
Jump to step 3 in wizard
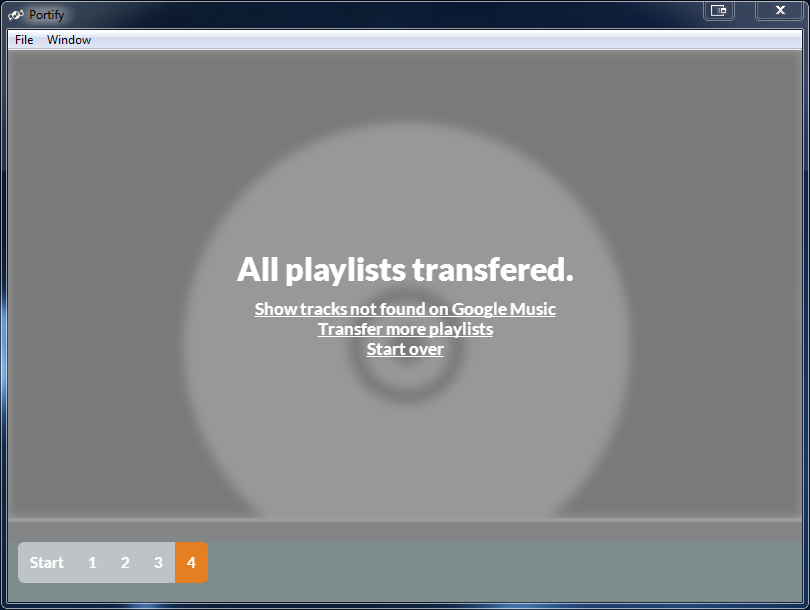click(x=159, y=562)
